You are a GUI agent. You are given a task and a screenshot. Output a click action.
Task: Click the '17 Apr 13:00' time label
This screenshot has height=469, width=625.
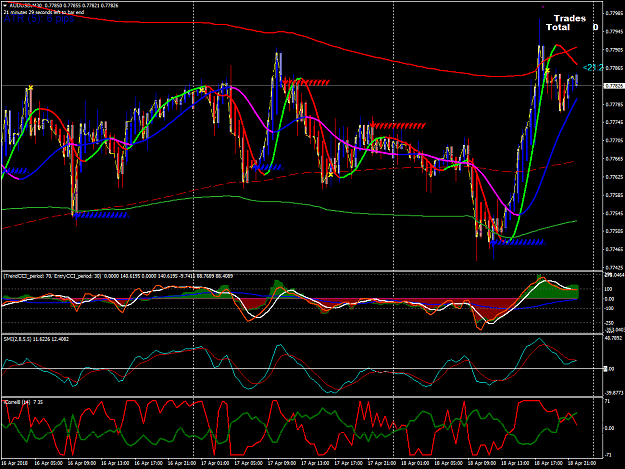315,463
